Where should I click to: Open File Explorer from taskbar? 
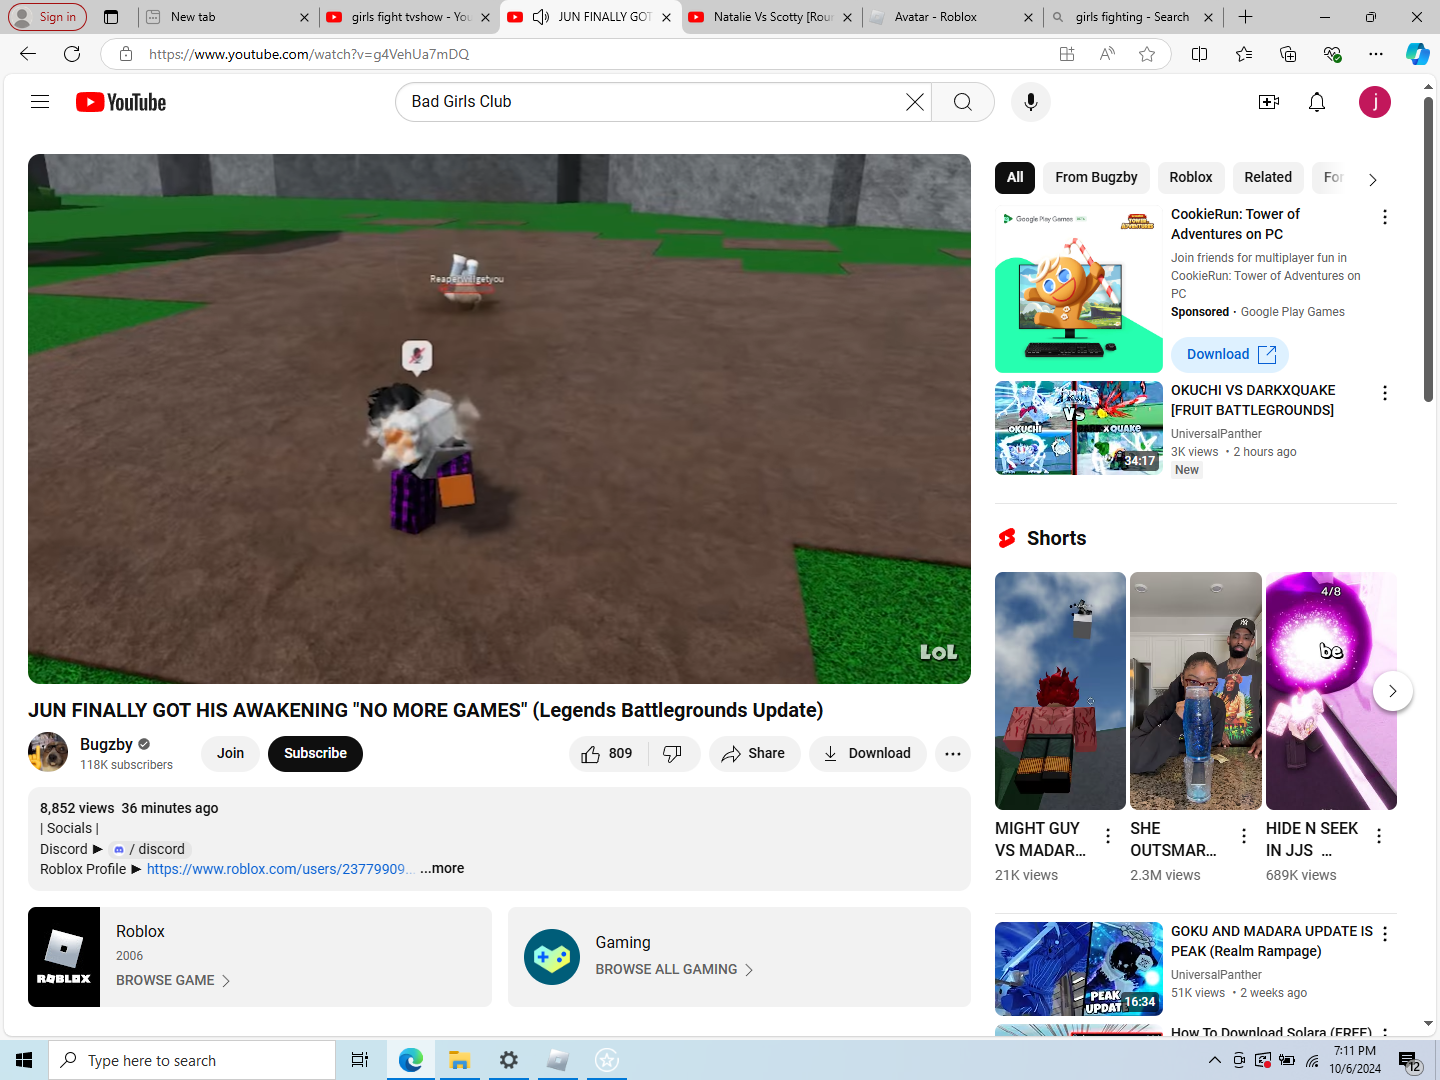pyautogui.click(x=459, y=1060)
